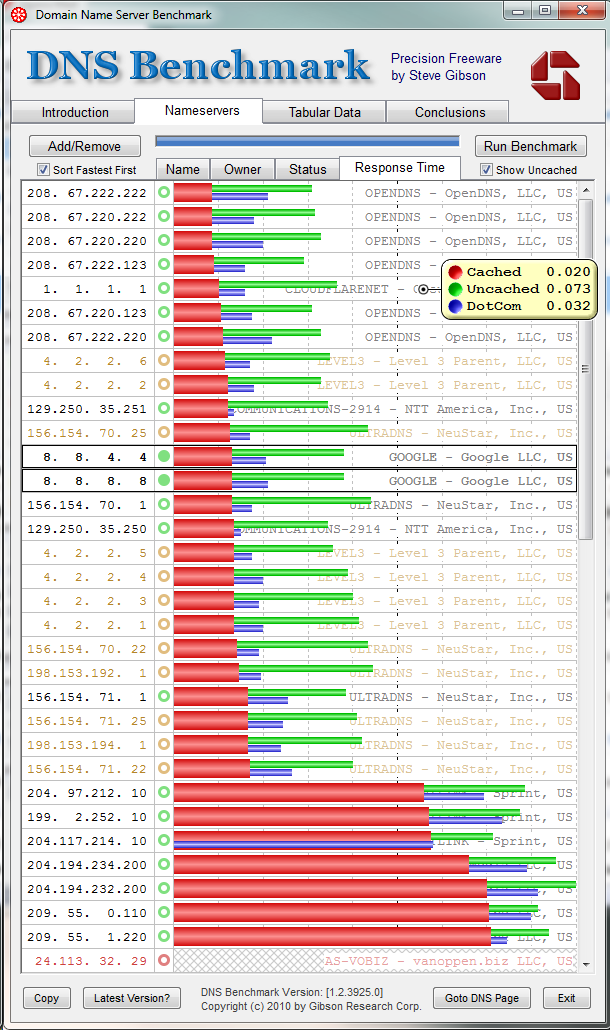
Task: Click the nameserver list scrollbar up arrow
Action: tap(586, 190)
